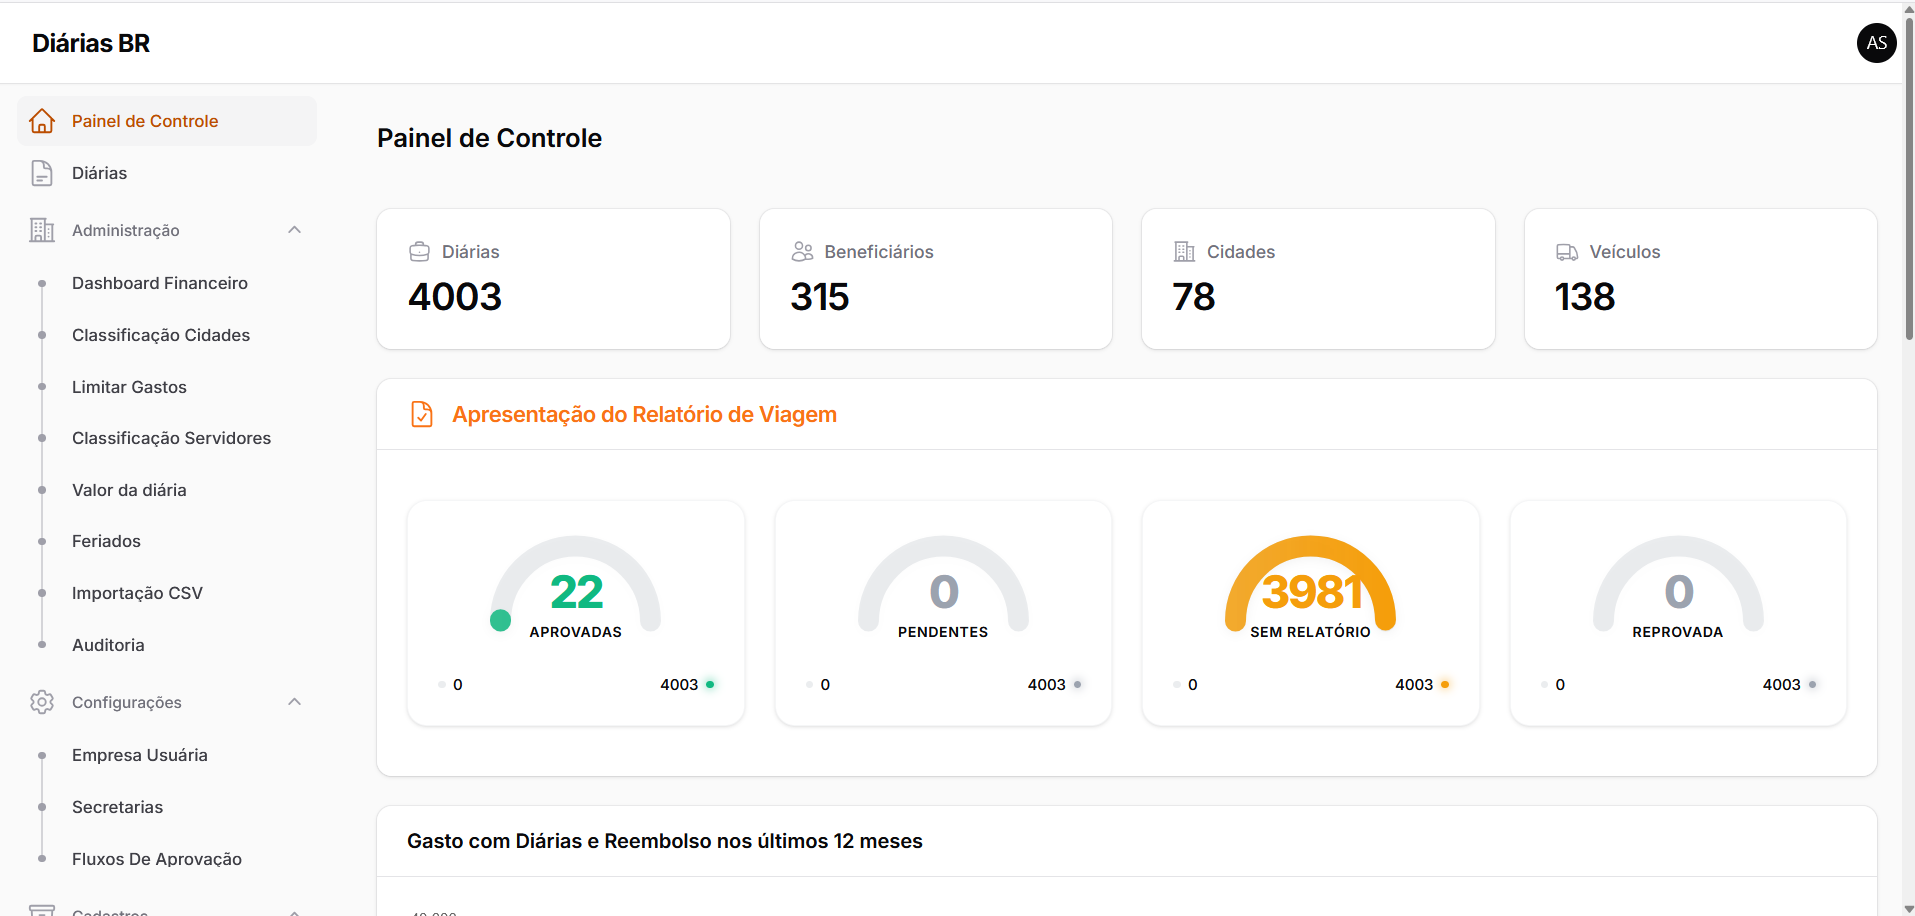Click the 4003 max value under Sem Relatório
Image resolution: width=1915 pixels, height=916 pixels.
tap(1414, 685)
